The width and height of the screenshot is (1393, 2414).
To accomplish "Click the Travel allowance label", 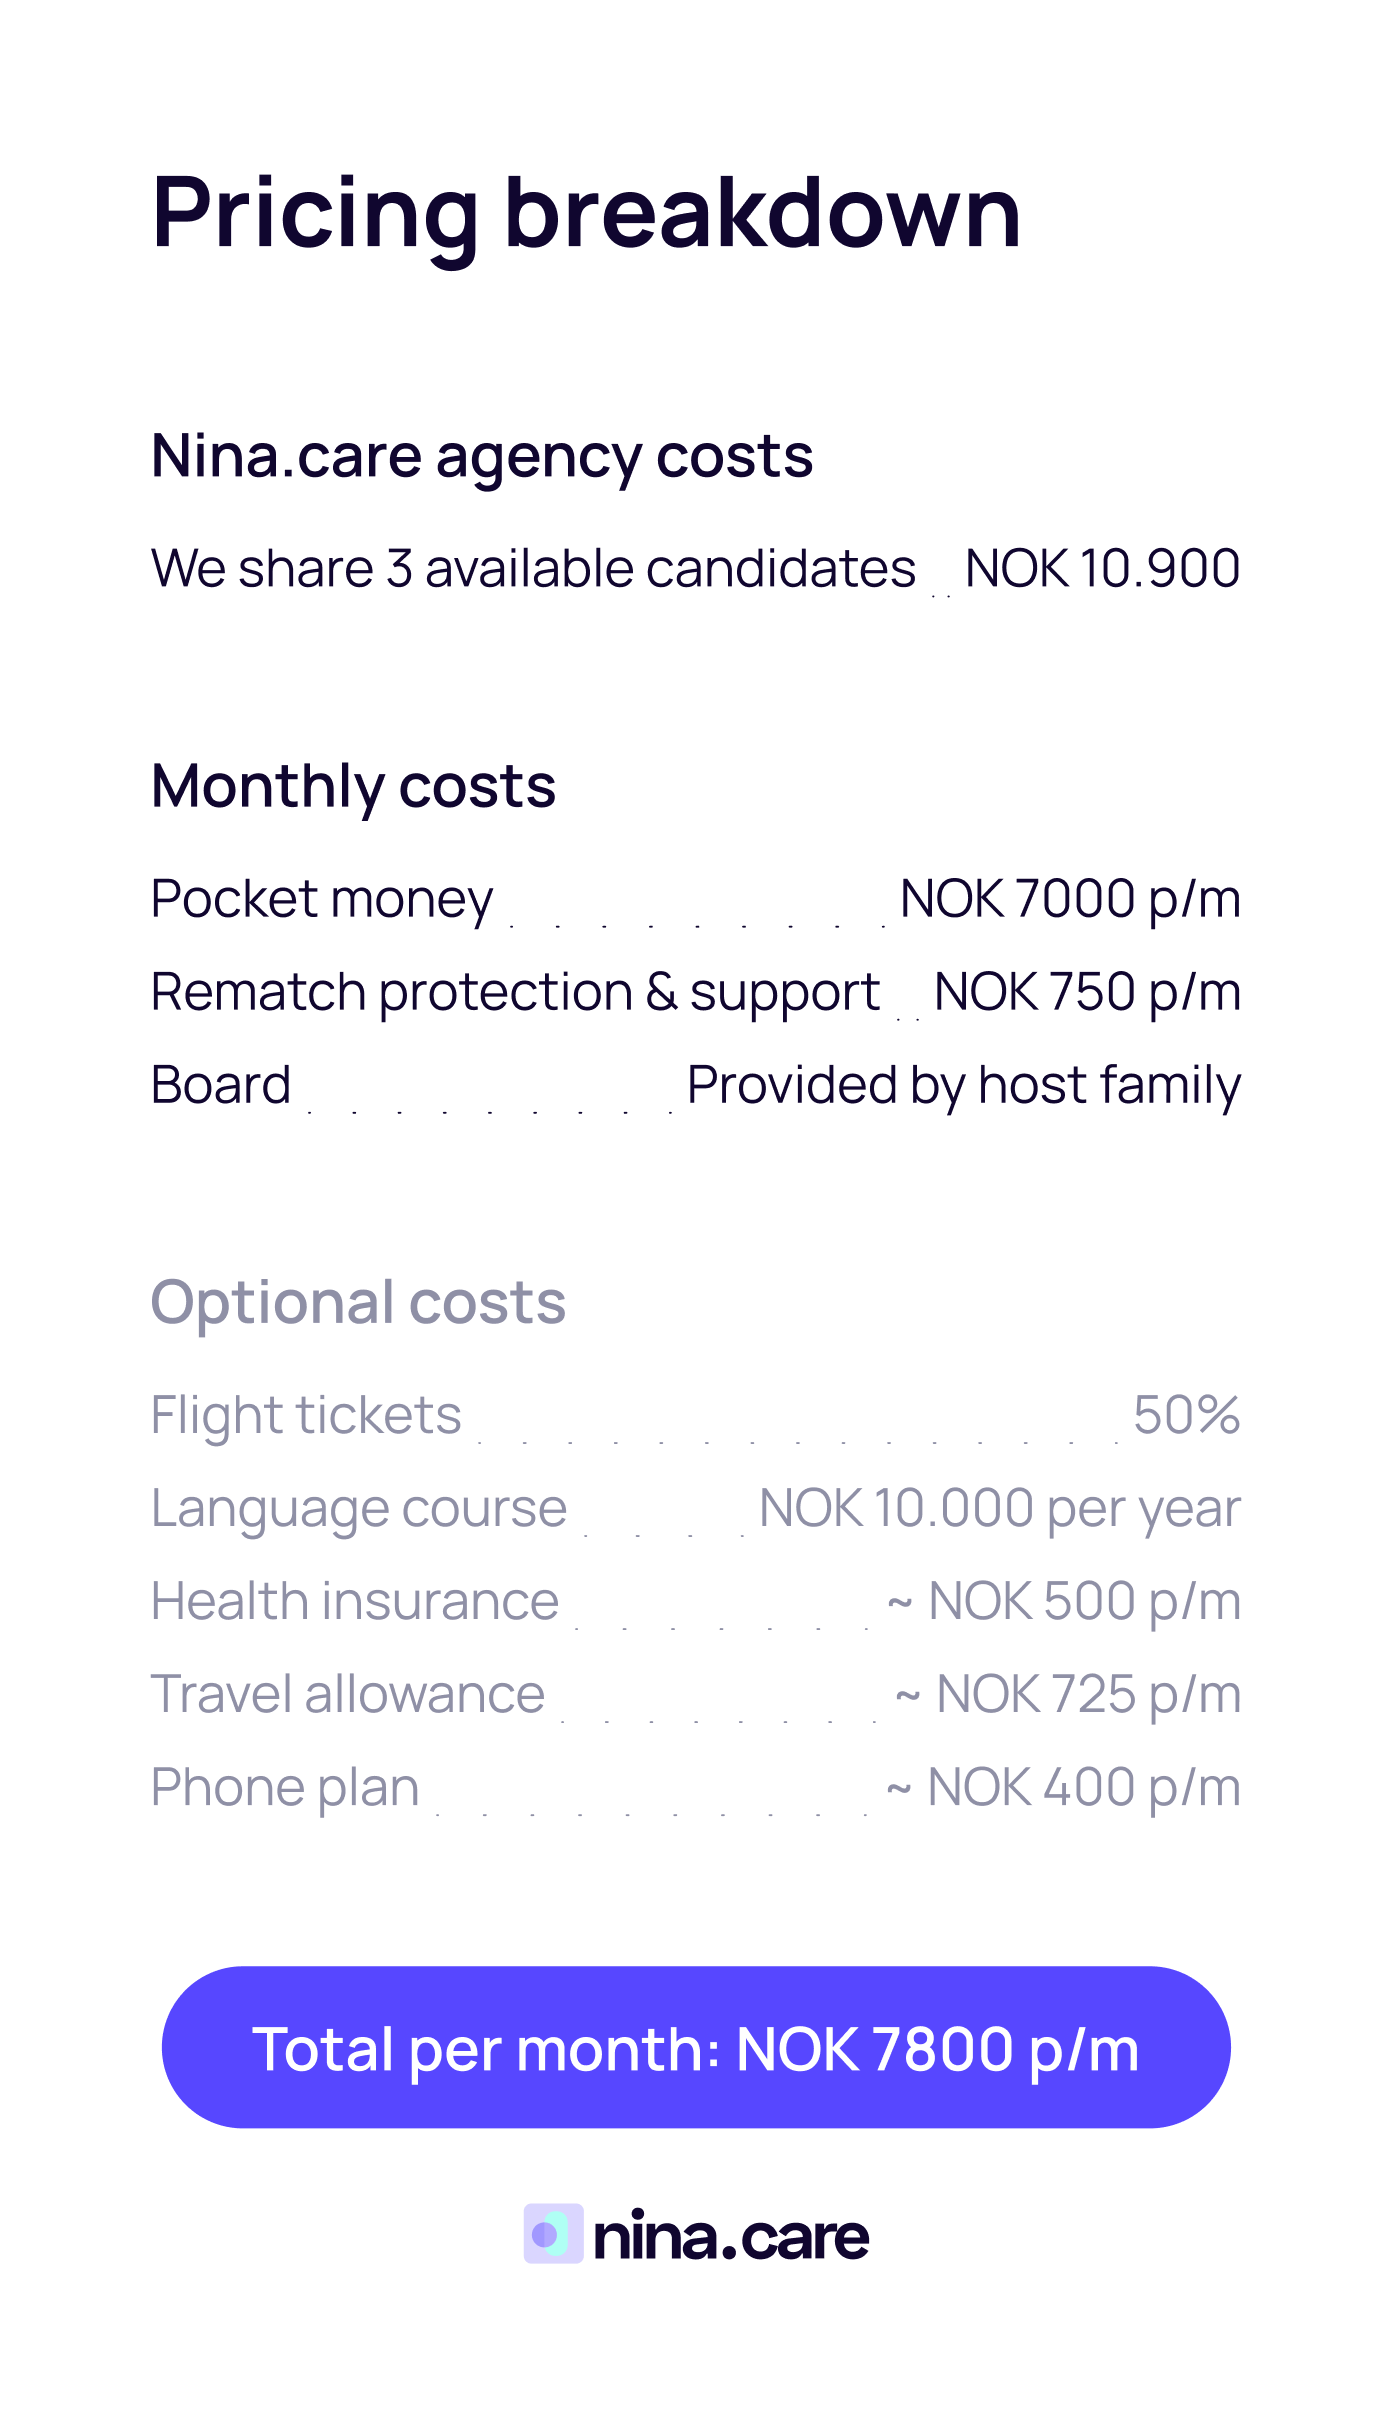I will (x=348, y=1694).
